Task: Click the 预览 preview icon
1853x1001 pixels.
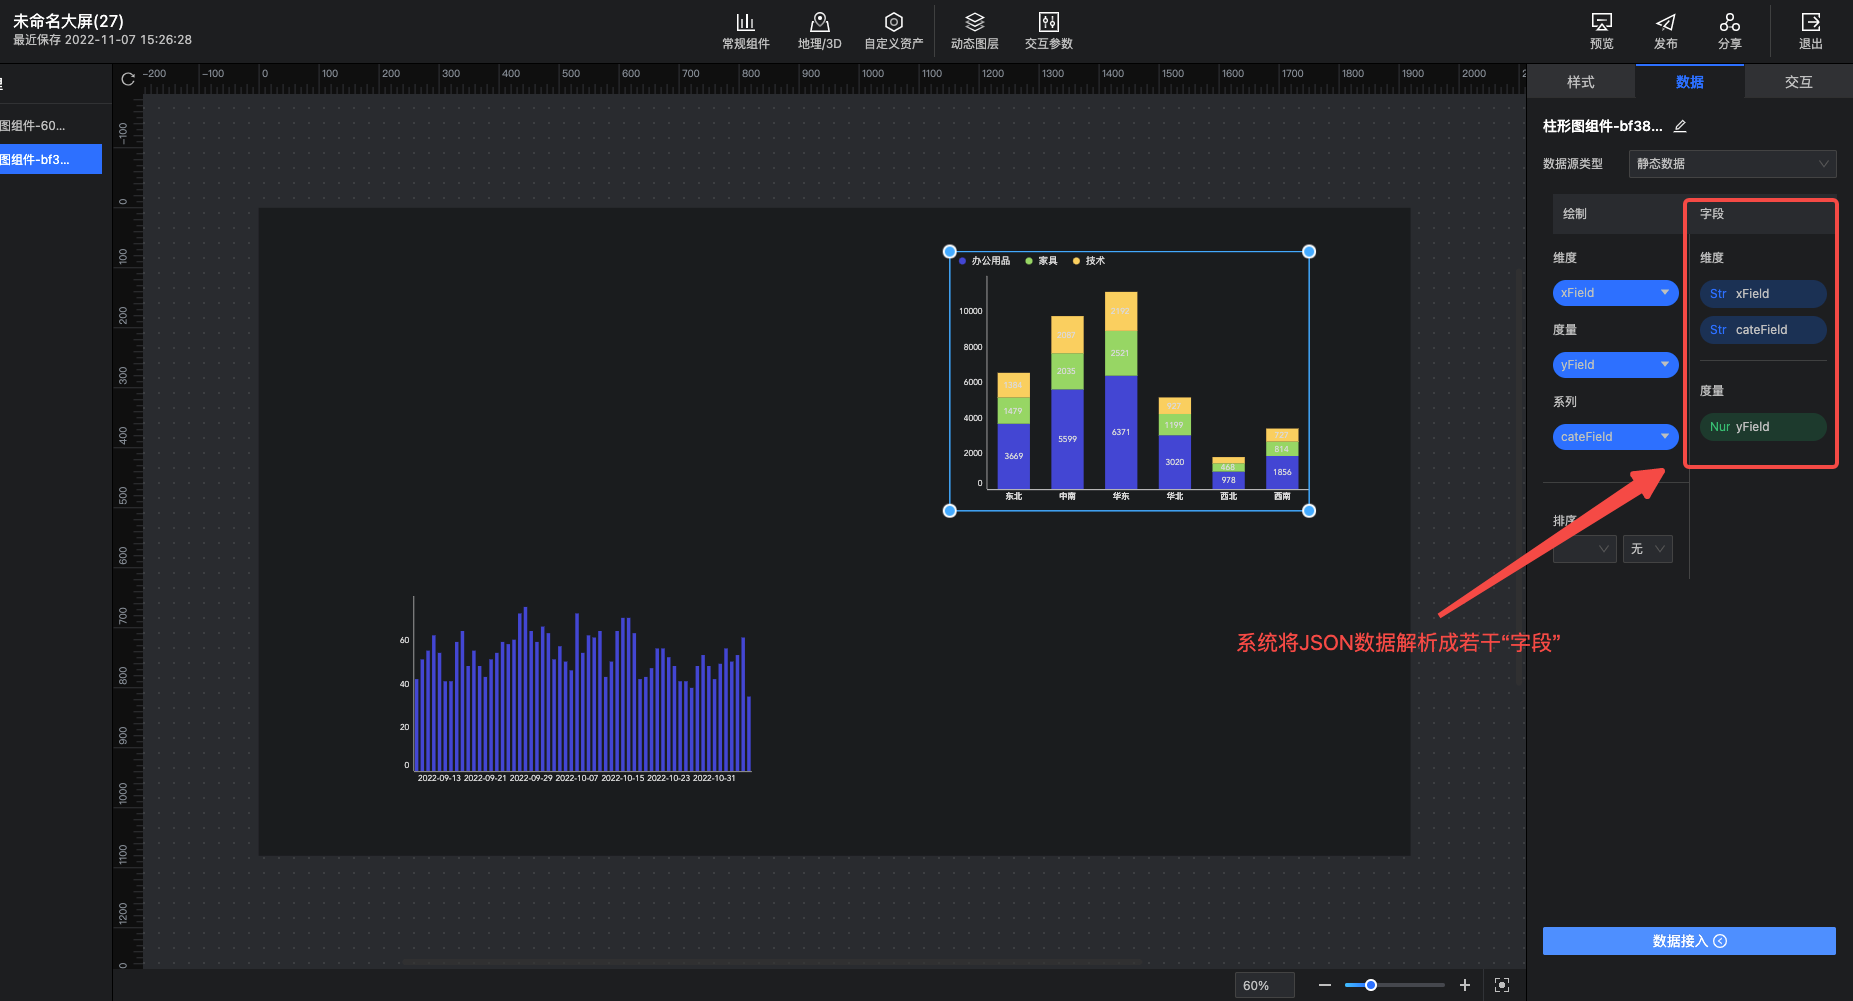Action: click(x=1601, y=23)
